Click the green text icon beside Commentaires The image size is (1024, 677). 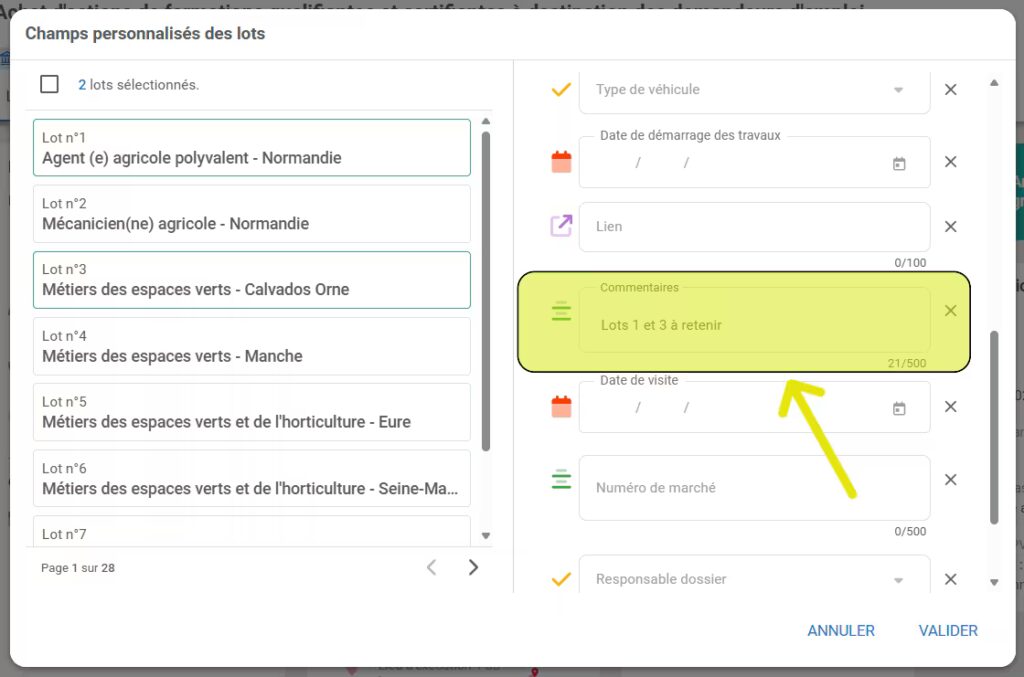coord(560,311)
